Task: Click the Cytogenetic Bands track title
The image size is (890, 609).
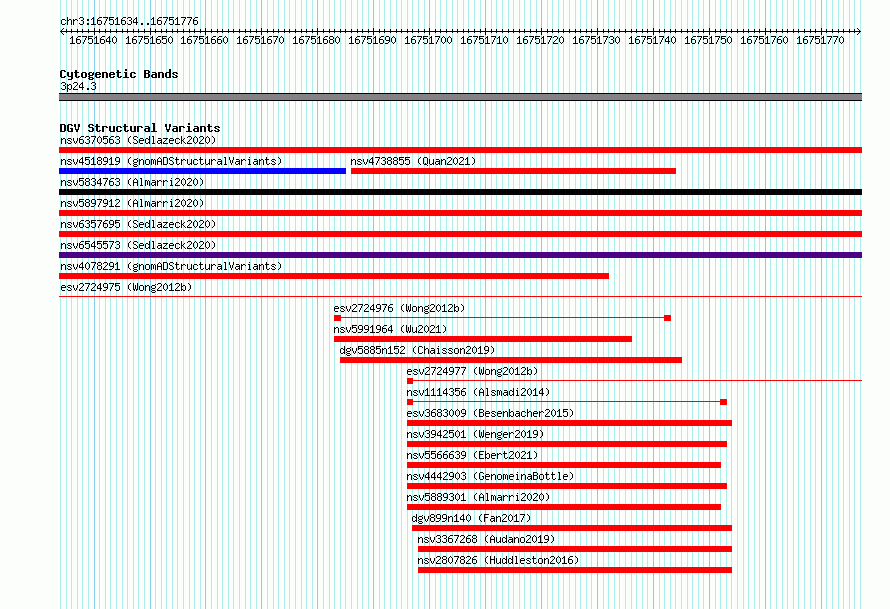Action: click(x=119, y=74)
